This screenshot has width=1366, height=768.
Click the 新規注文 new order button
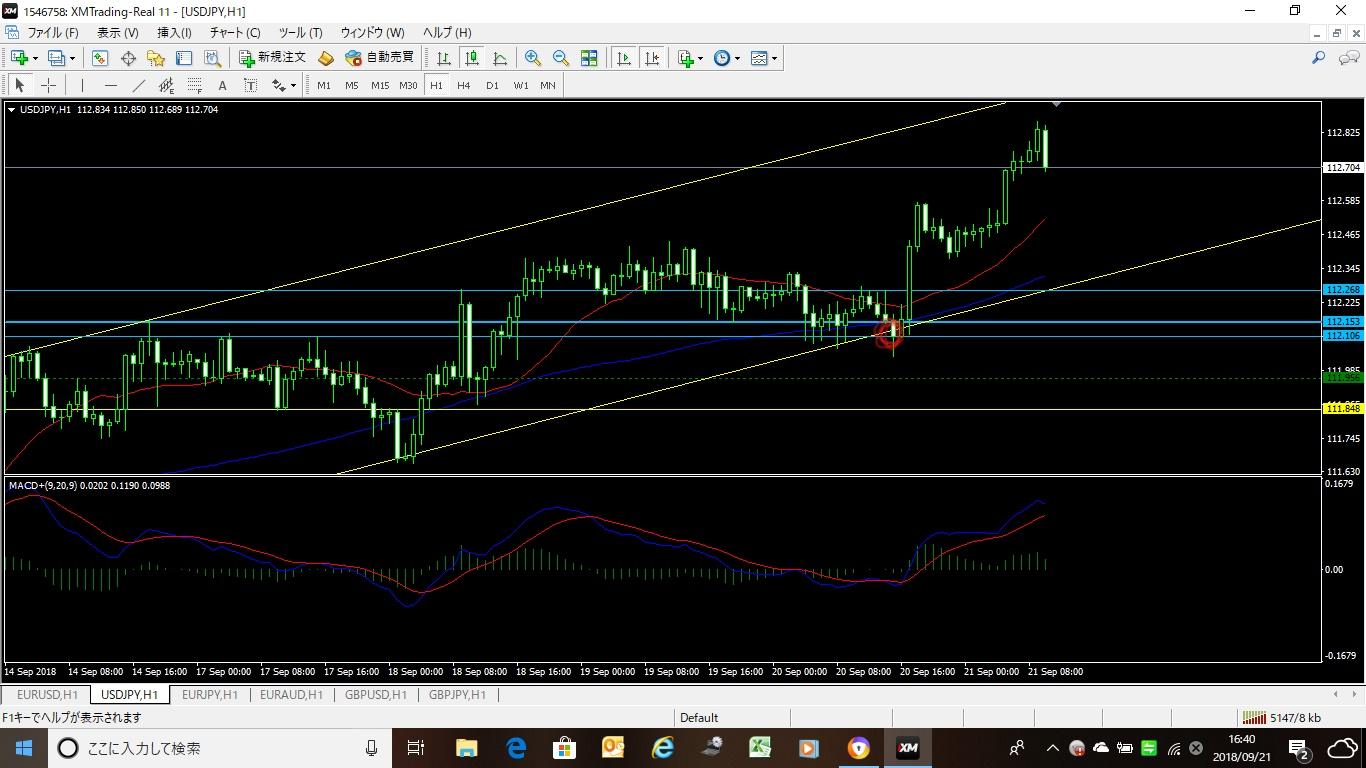(273, 58)
